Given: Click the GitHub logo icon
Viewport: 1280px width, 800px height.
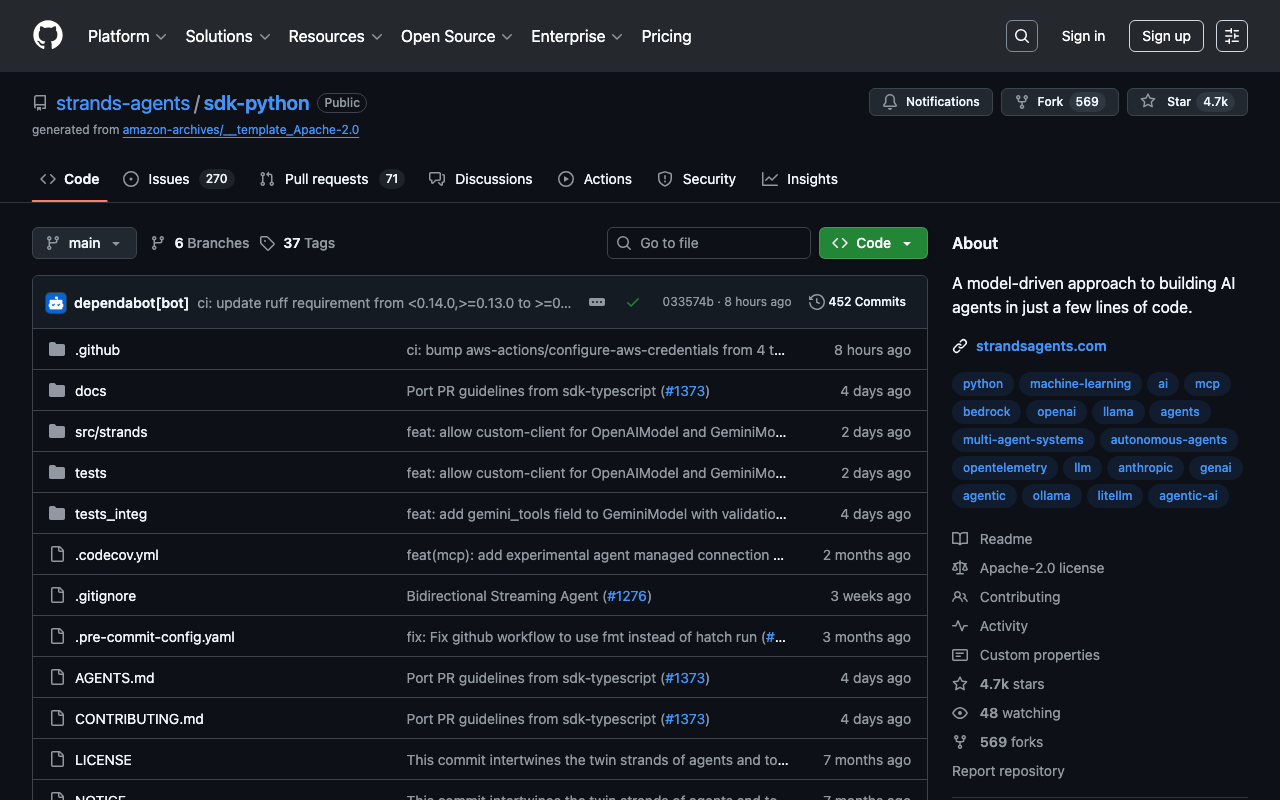Looking at the screenshot, I should (48, 36).
